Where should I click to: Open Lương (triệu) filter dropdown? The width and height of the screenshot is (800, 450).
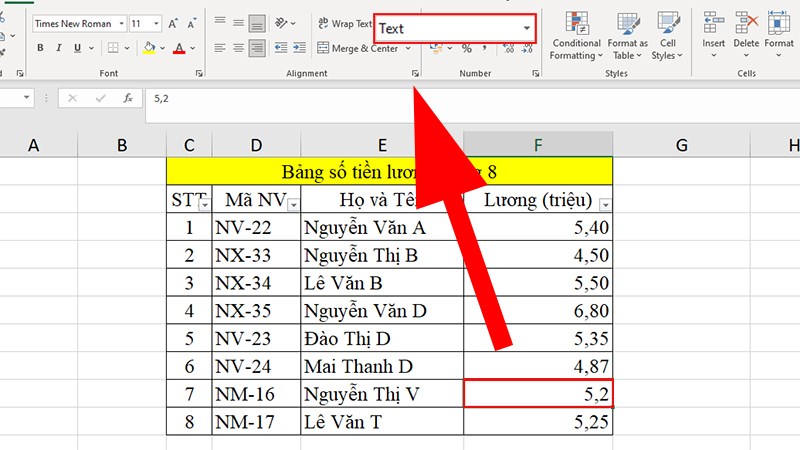coord(605,205)
